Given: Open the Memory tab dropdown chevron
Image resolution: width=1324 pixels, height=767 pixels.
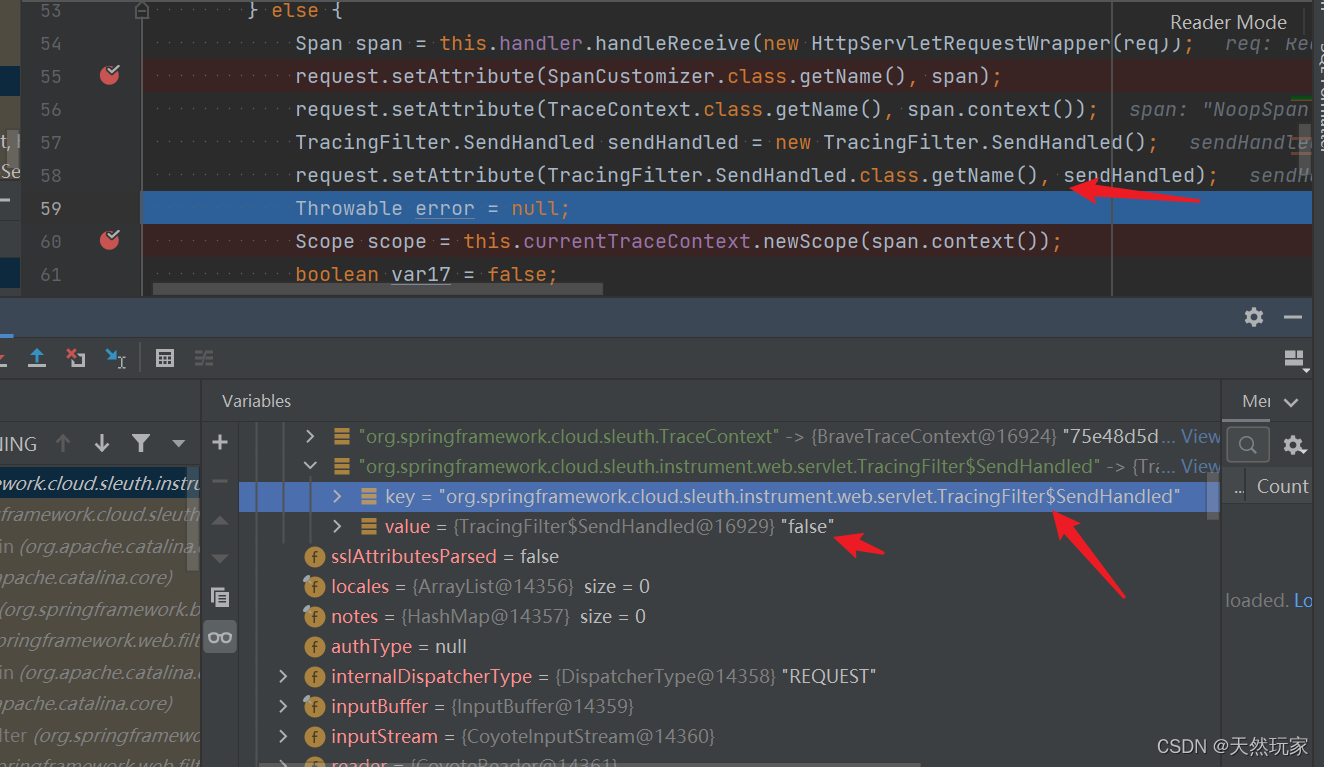Looking at the screenshot, I should coord(1291,402).
